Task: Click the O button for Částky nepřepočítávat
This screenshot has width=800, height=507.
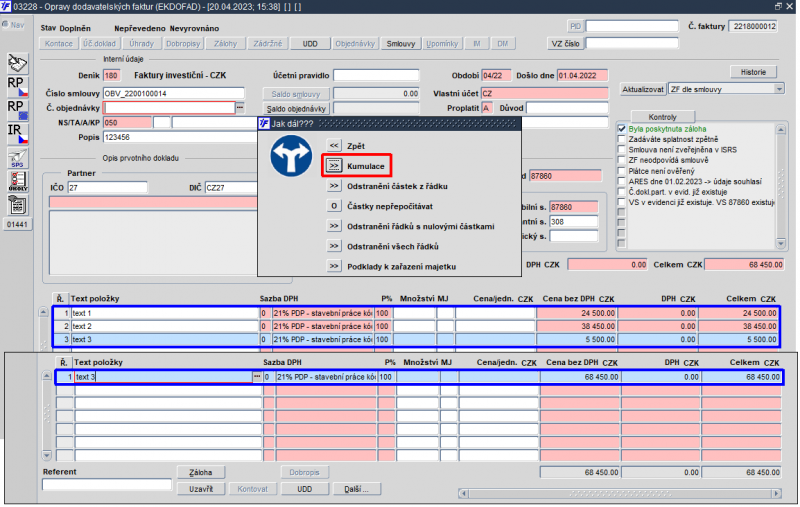Action: tap(335, 206)
